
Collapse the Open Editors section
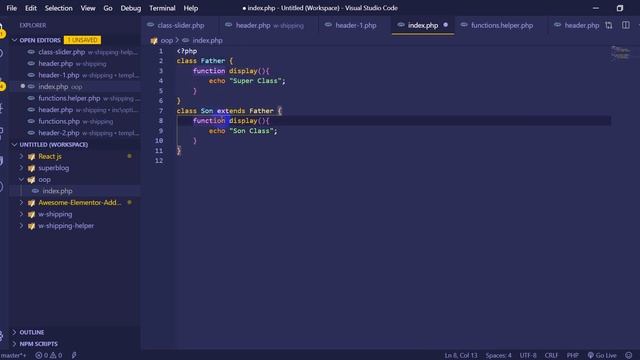(x=15, y=40)
